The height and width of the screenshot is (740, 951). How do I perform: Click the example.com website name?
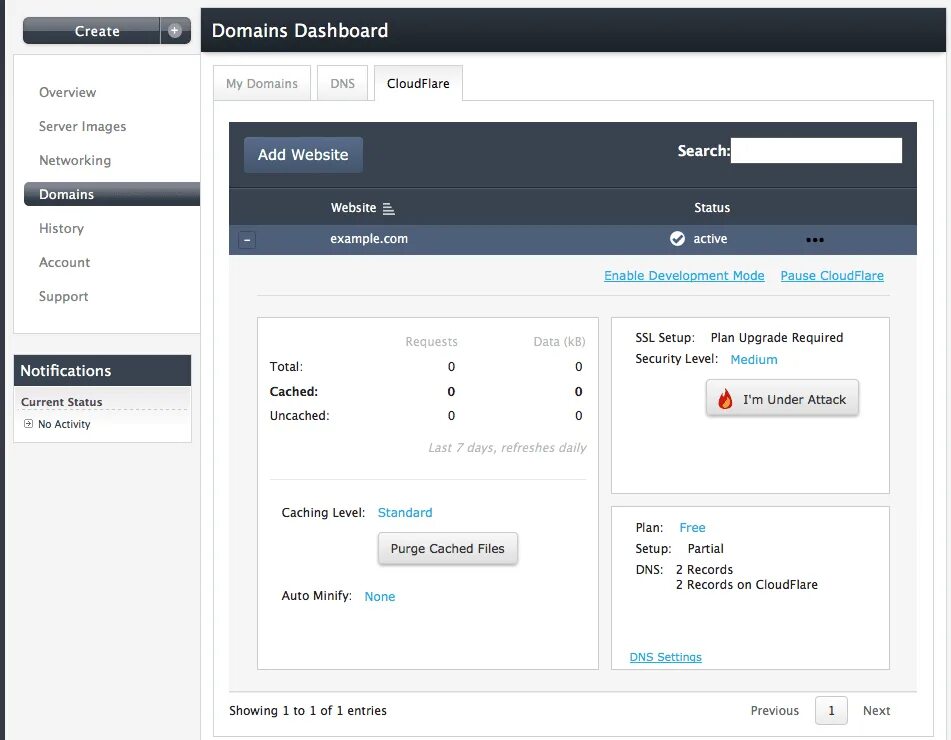[369, 238]
